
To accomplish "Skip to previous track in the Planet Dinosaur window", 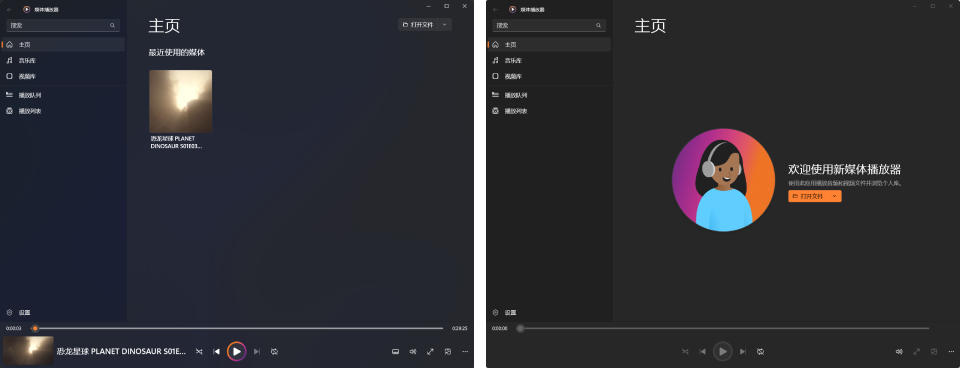I will (x=216, y=351).
